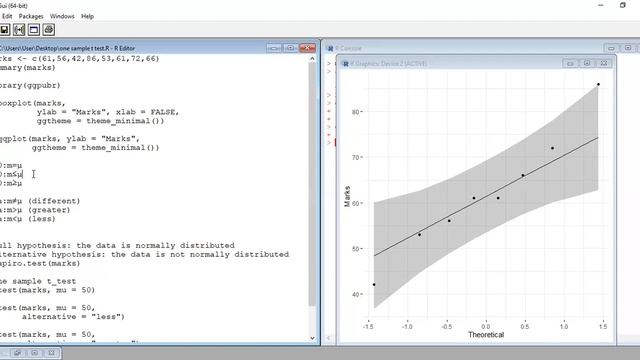640x360 pixels.
Task: Click the R Editor vertical scrollbar thumb
Action: pyautogui.click(x=312, y=184)
